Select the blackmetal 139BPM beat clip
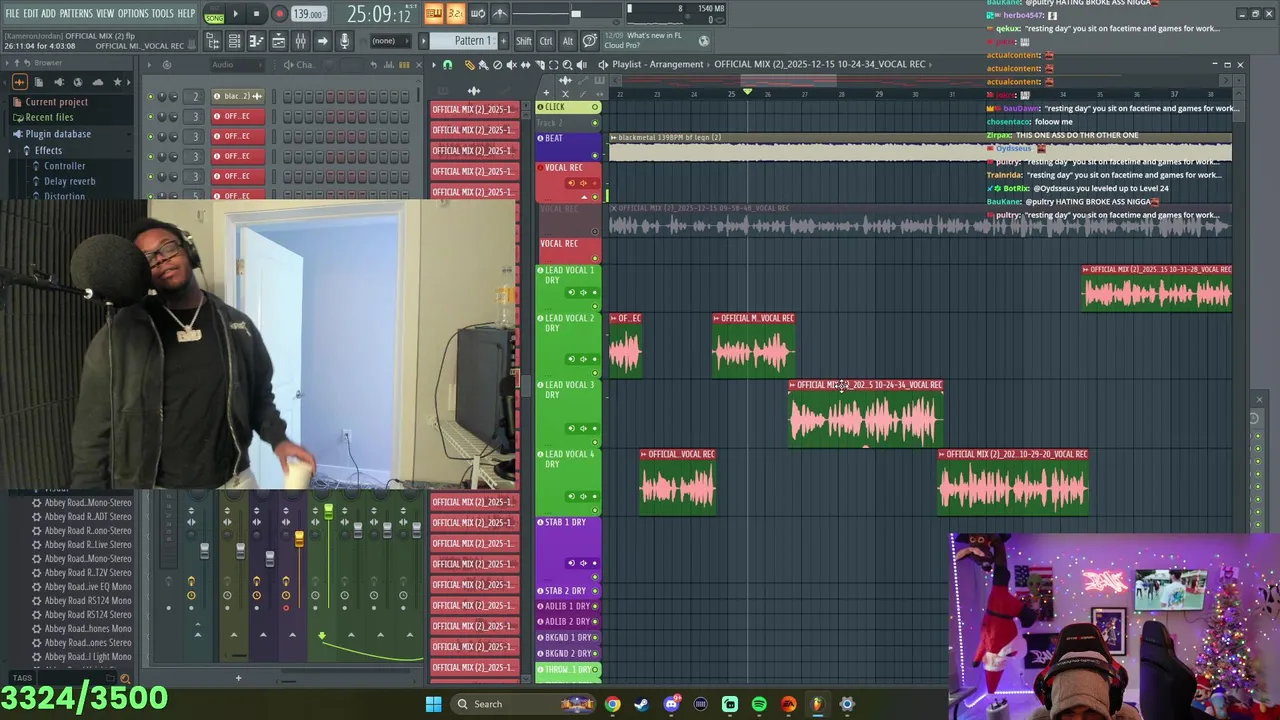 click(920, 148)
